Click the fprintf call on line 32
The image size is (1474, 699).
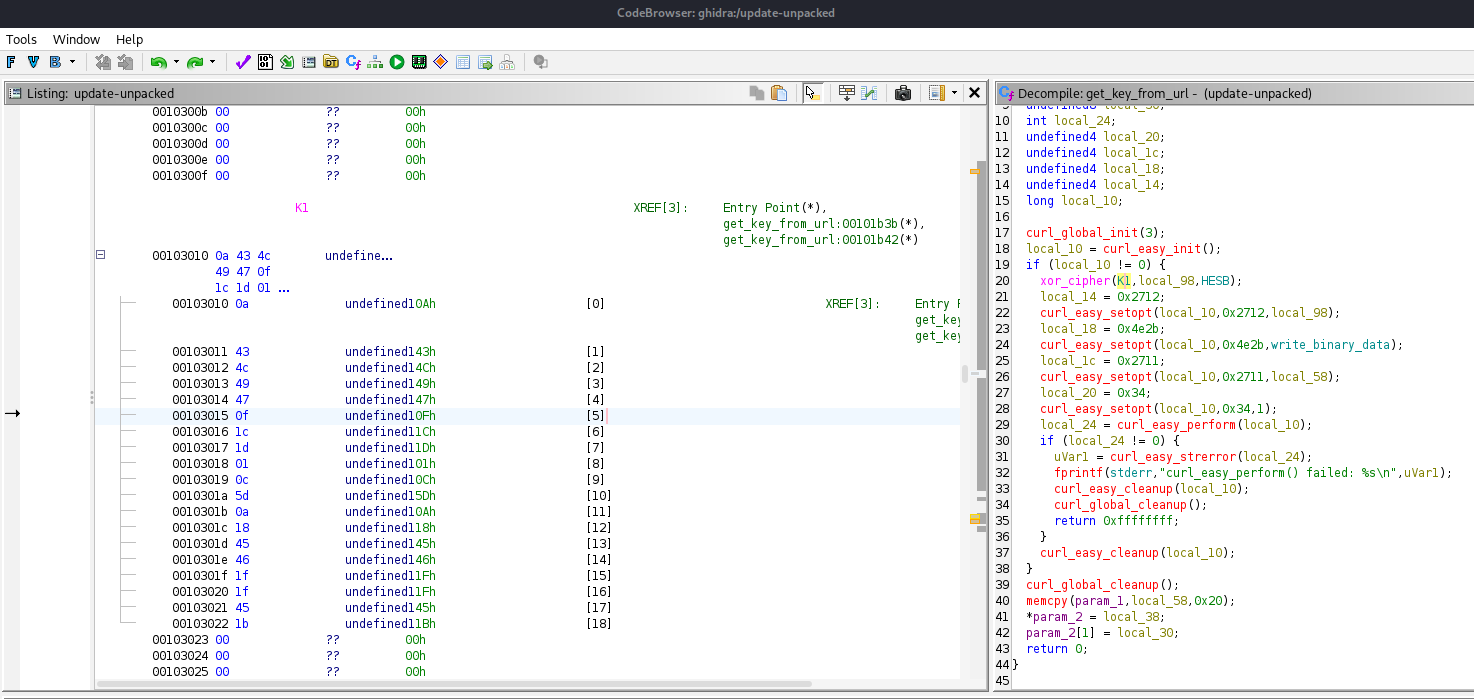pos(1078,473)
